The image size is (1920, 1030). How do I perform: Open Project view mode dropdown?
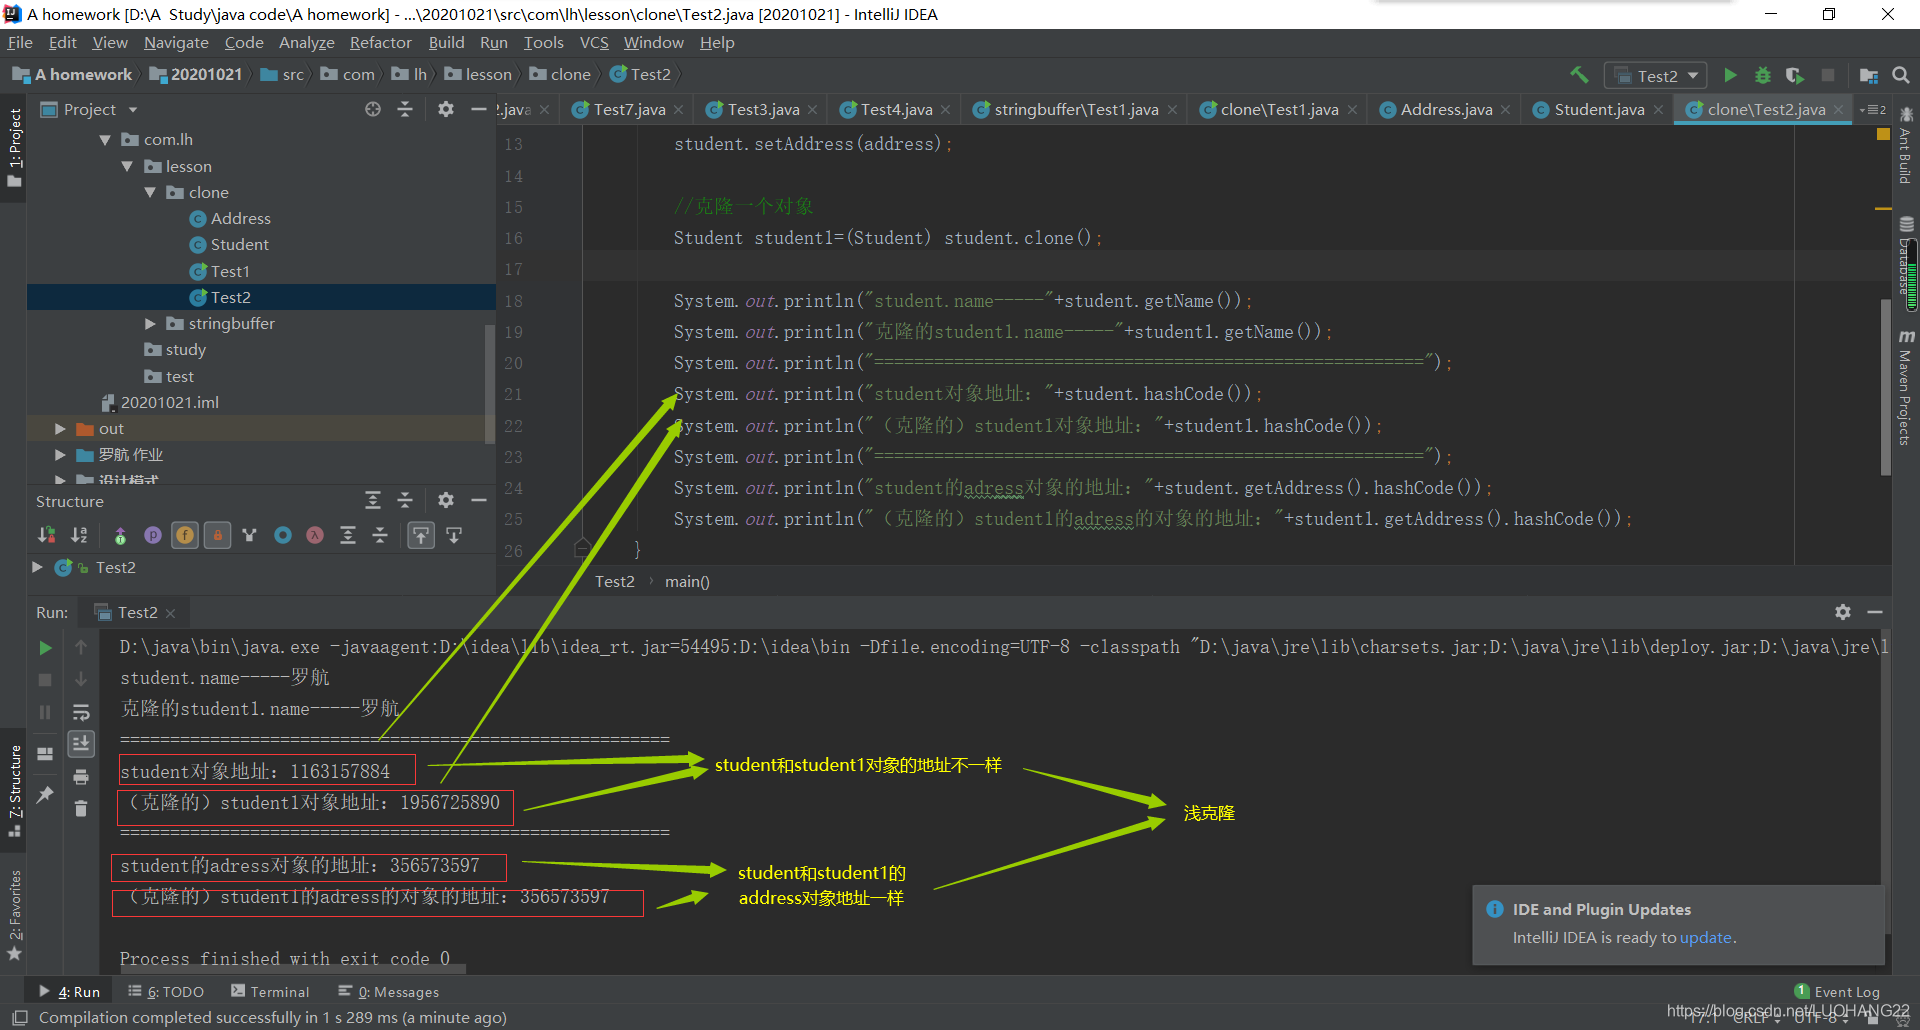click(x=133, y=110)
